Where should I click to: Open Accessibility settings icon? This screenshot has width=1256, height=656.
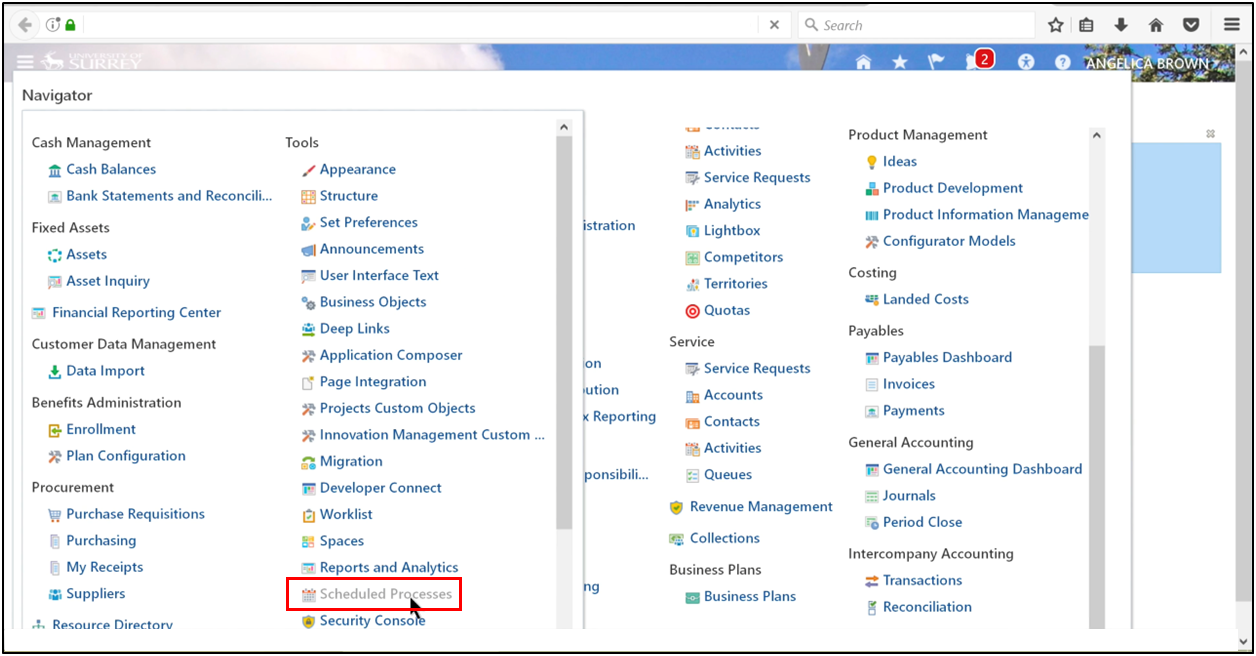(1025, 62)
